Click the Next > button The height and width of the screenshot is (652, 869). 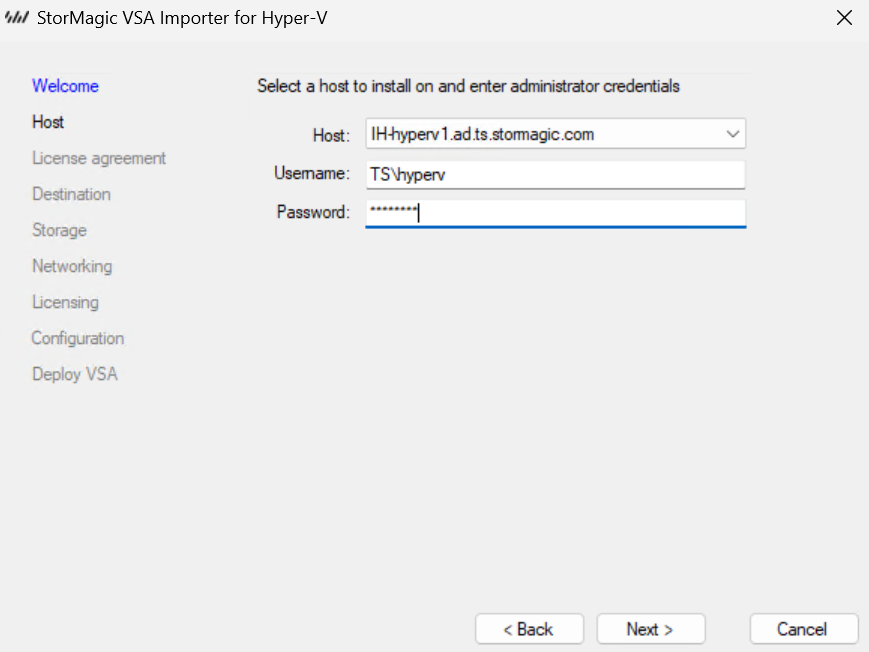(651, 629)
